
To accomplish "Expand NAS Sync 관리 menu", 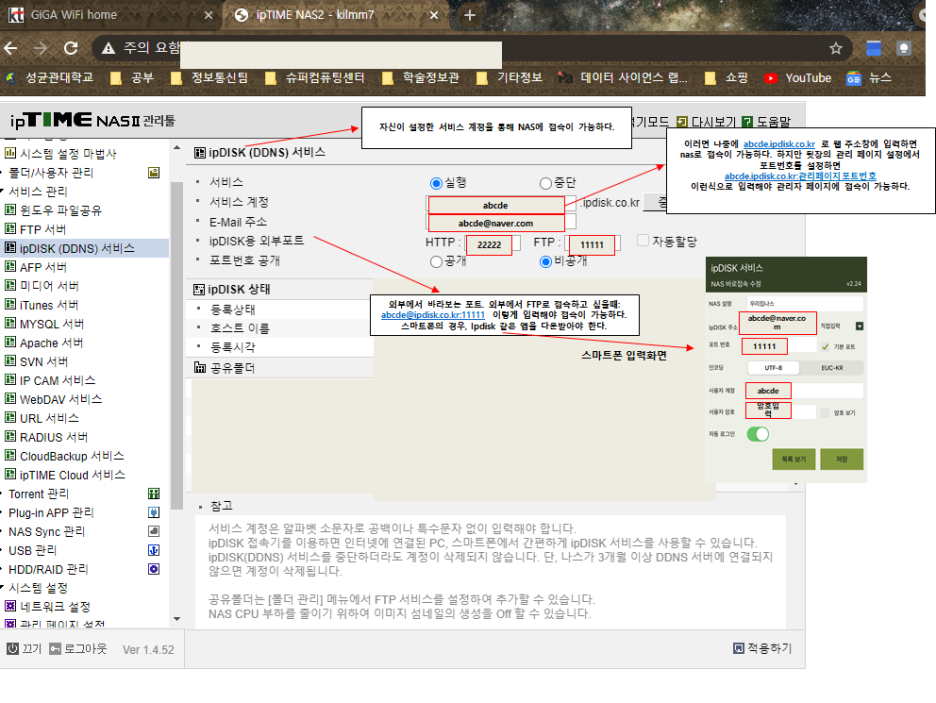I will click(47, 531).
